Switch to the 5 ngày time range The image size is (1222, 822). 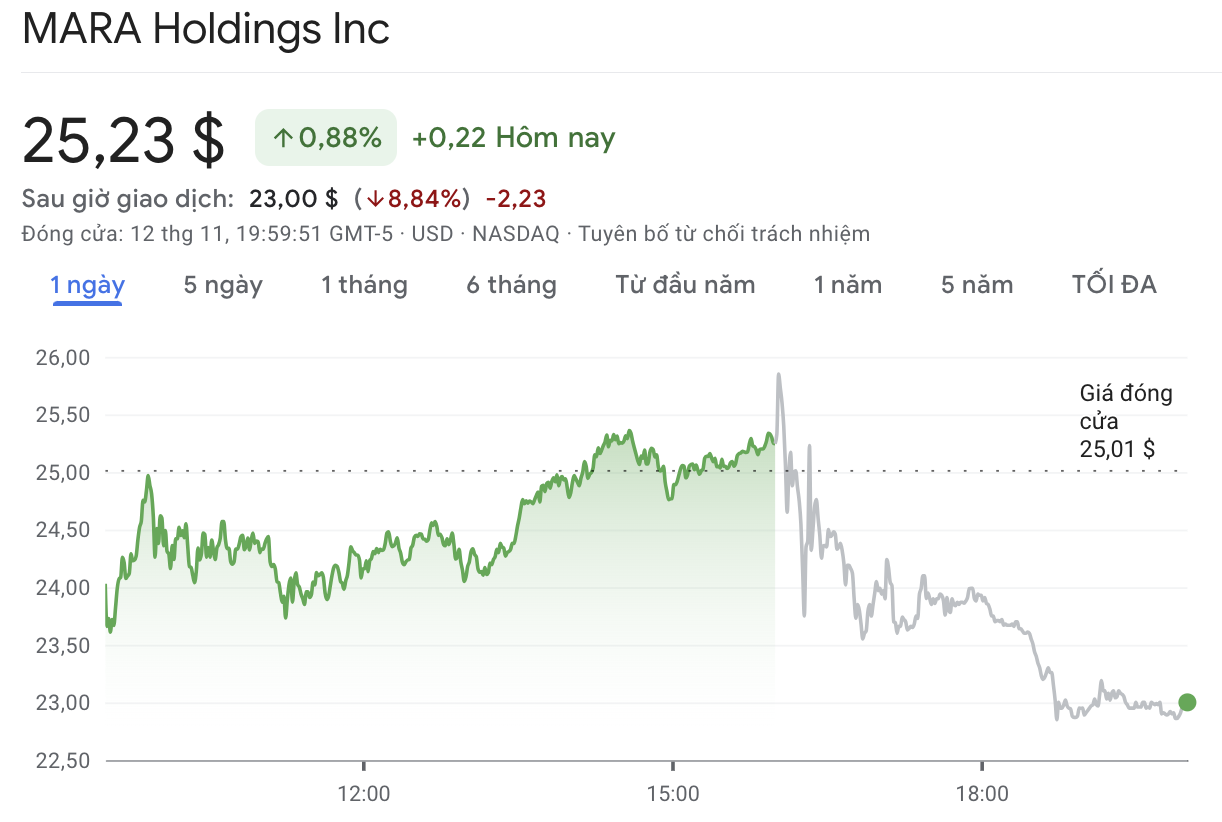pos(221,285)
